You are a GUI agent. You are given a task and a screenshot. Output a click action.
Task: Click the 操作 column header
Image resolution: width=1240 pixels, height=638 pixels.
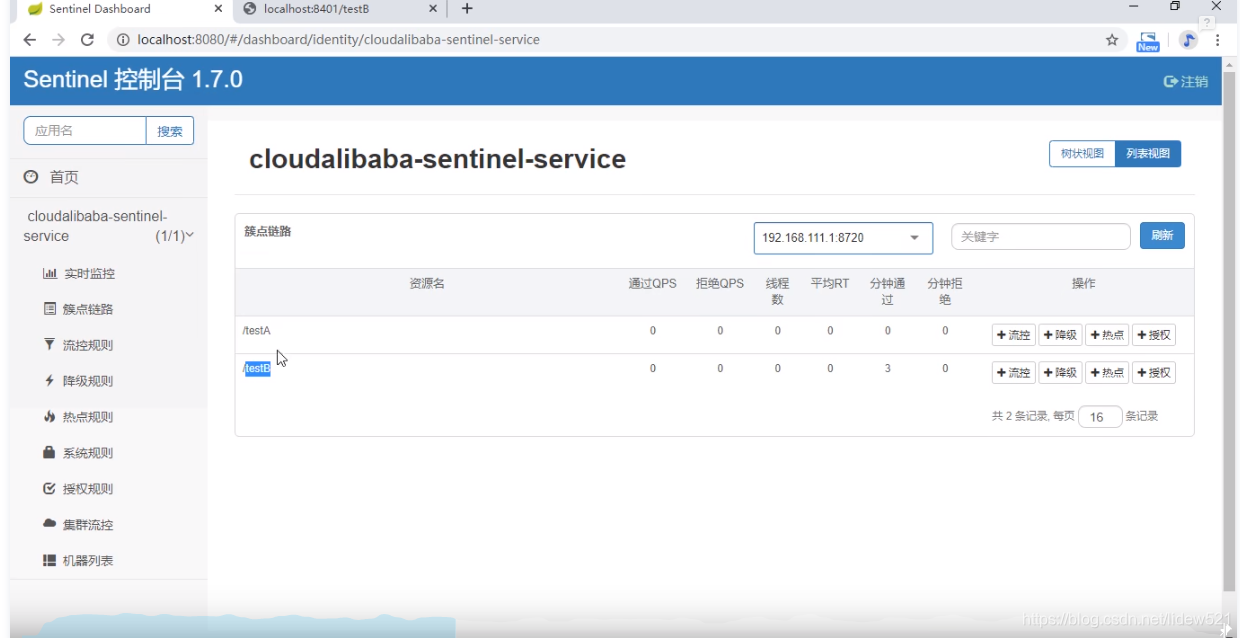tap(1083, 283)
